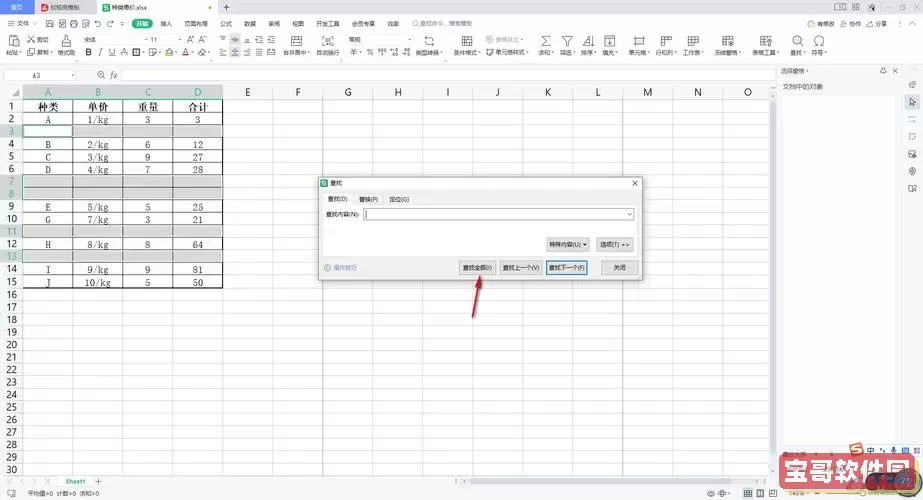
Task: Switch to the Go To tab in Find dialog
Action: (399, 199)
